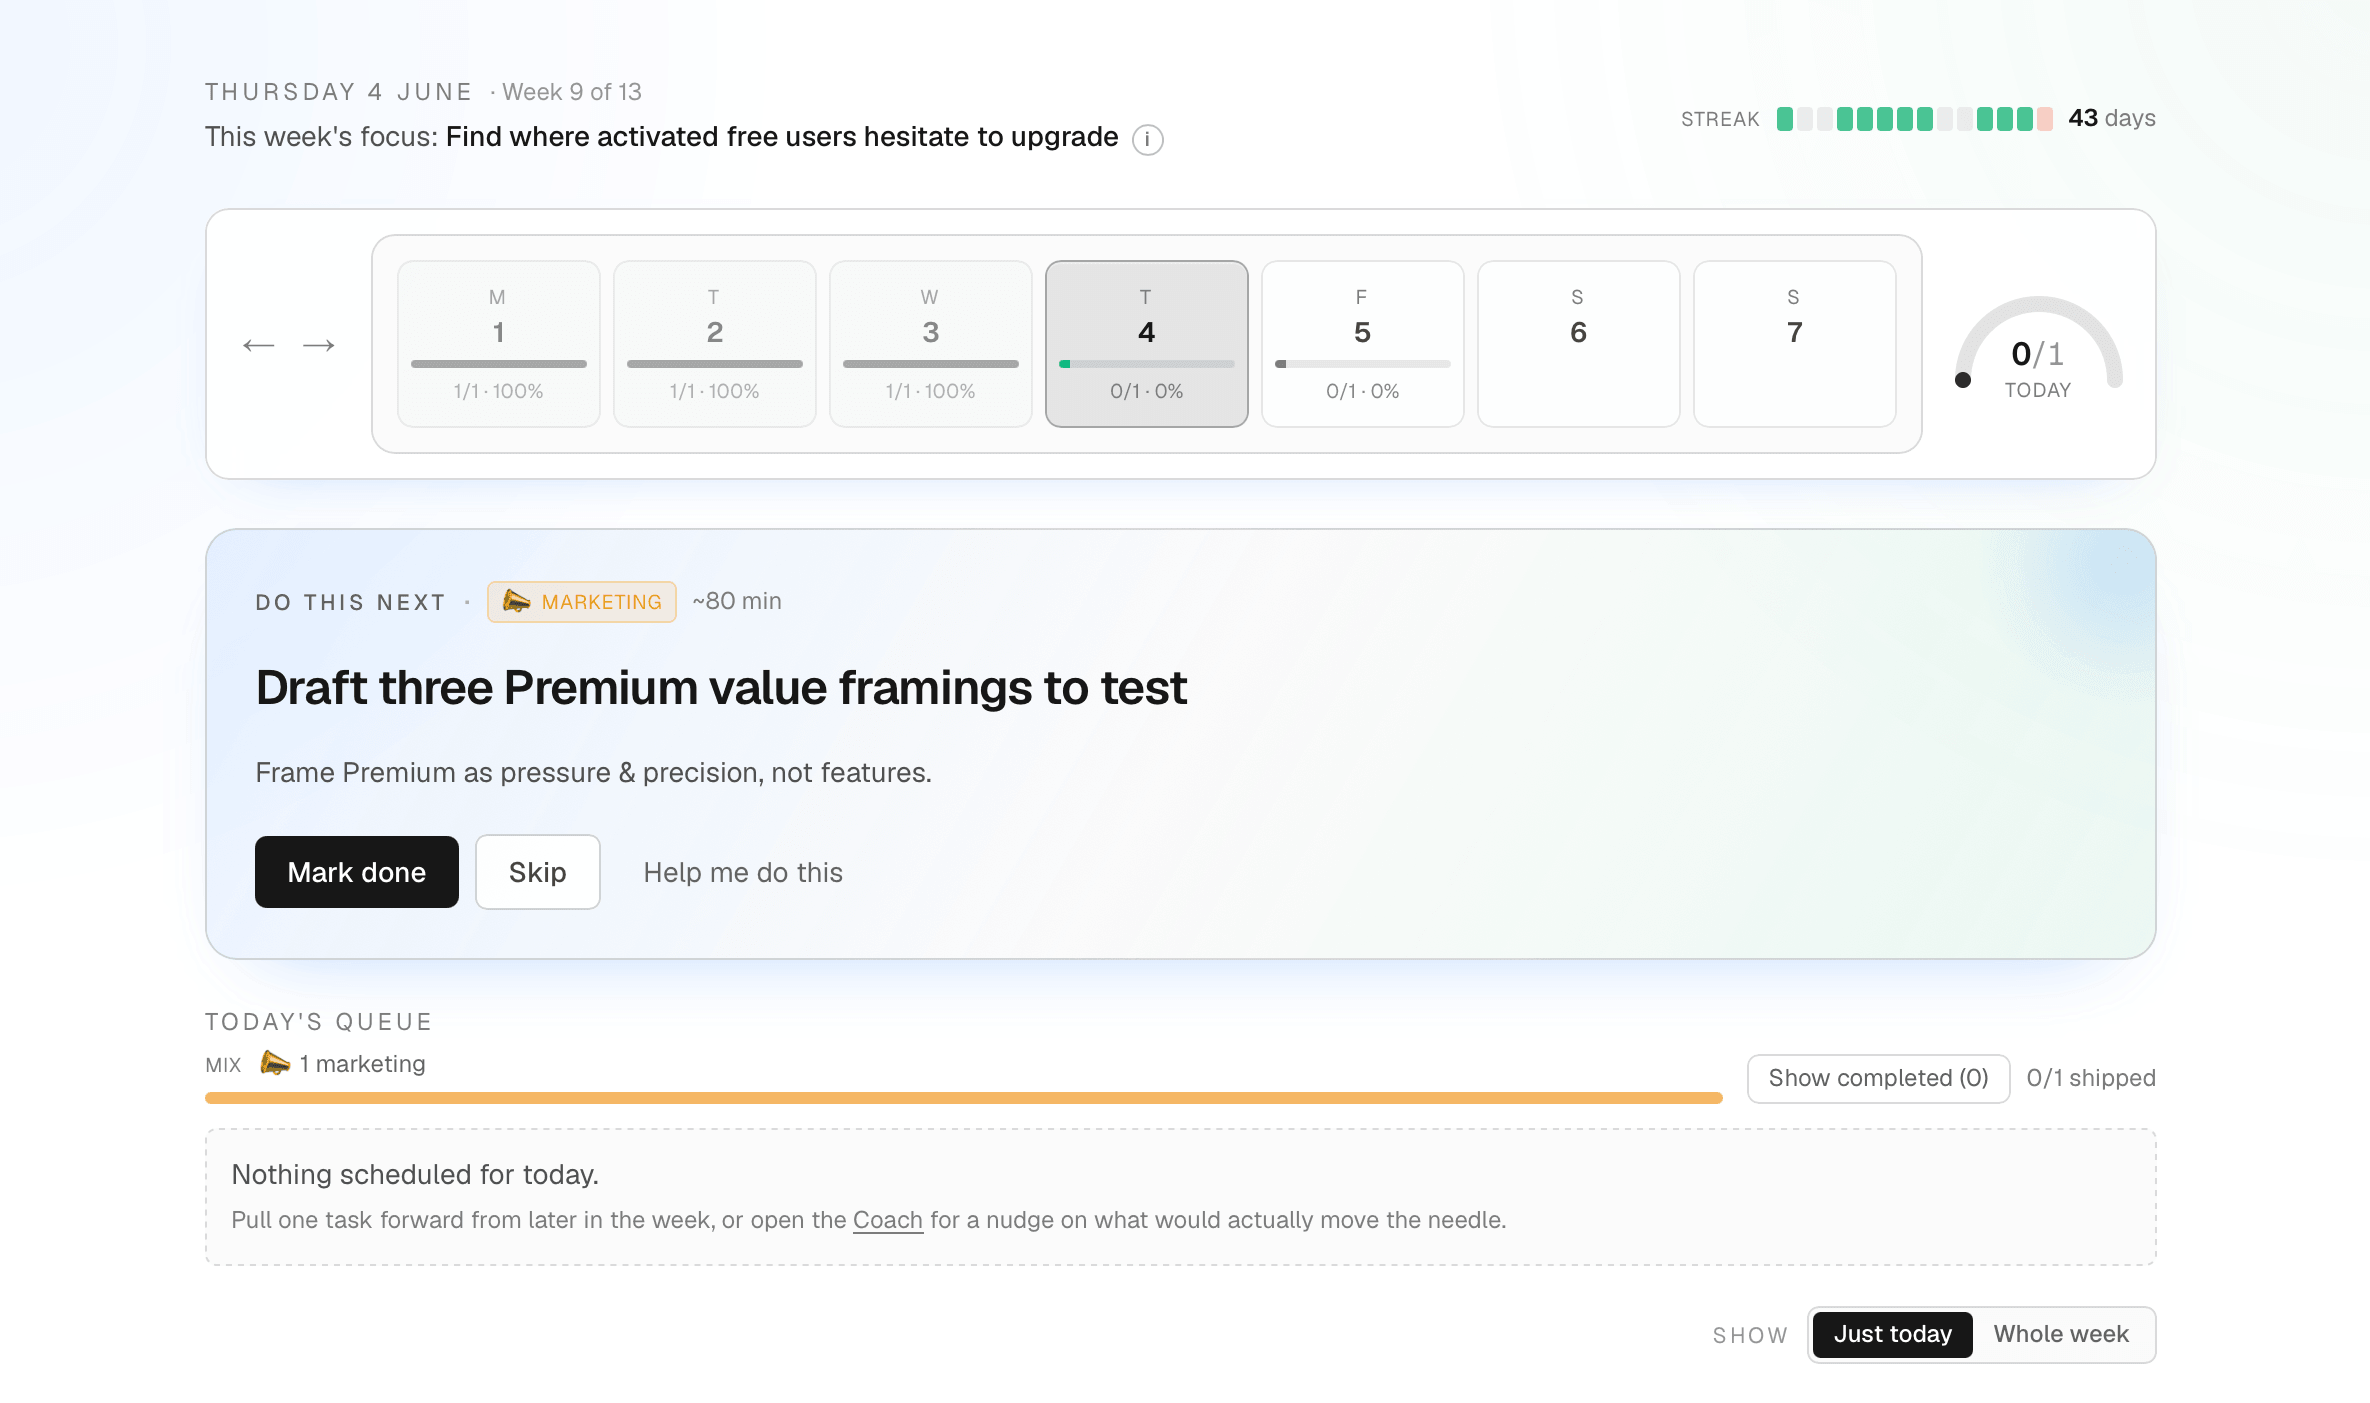This screenshot has height=1403, width=2370.
Task: Switch view to Just today
Action: click(x=1893, y=1334)
